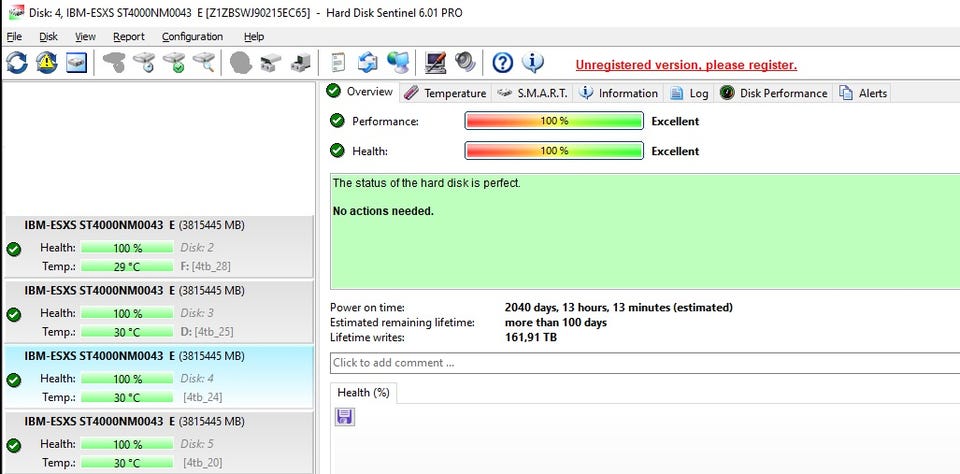Screen dimensions: 960x474
Task: Click the two stacked drives toolbar icon
Action: pos(271,62)
